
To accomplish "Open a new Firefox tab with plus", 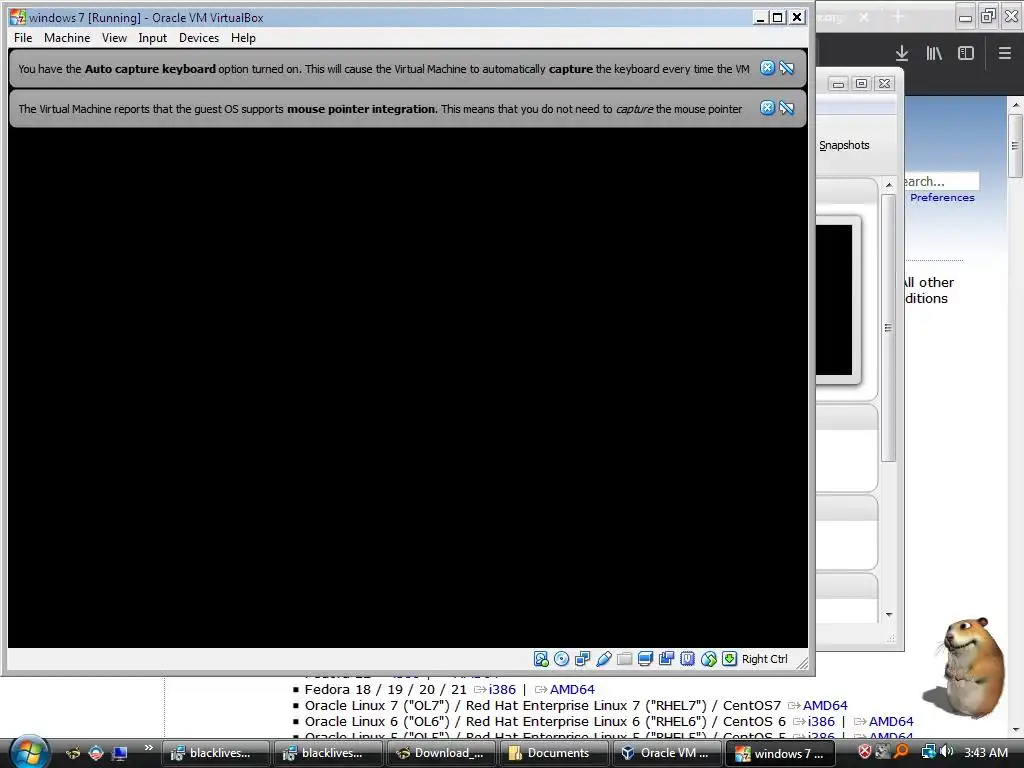I will pos(898,17).
